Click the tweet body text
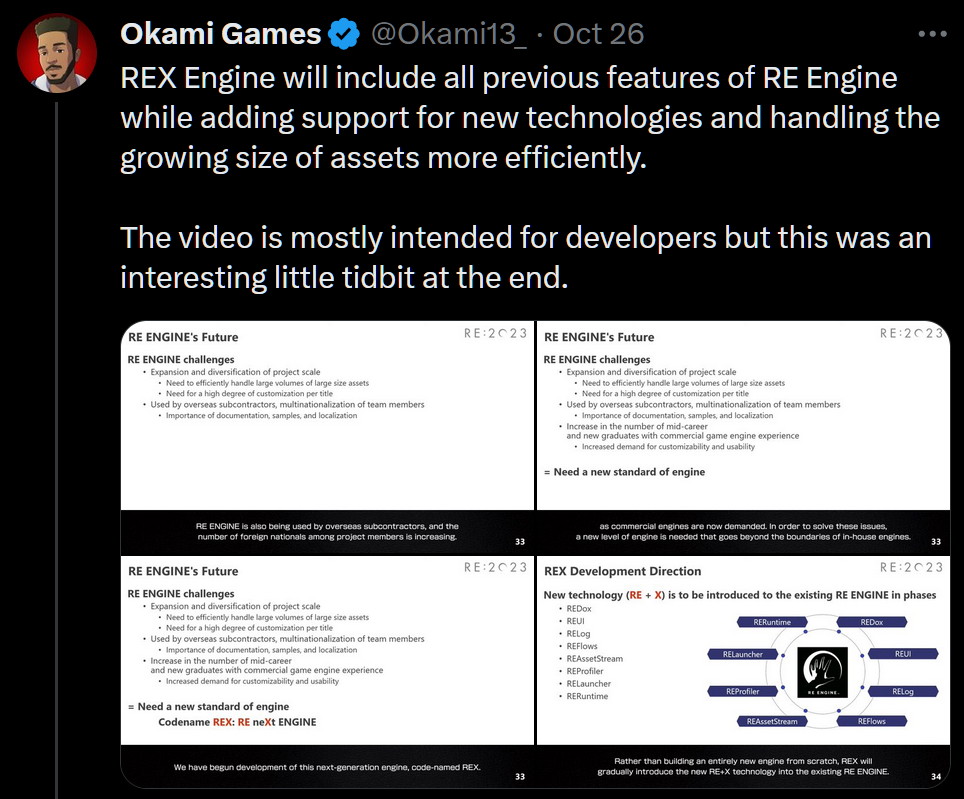 tap(500, 175)
